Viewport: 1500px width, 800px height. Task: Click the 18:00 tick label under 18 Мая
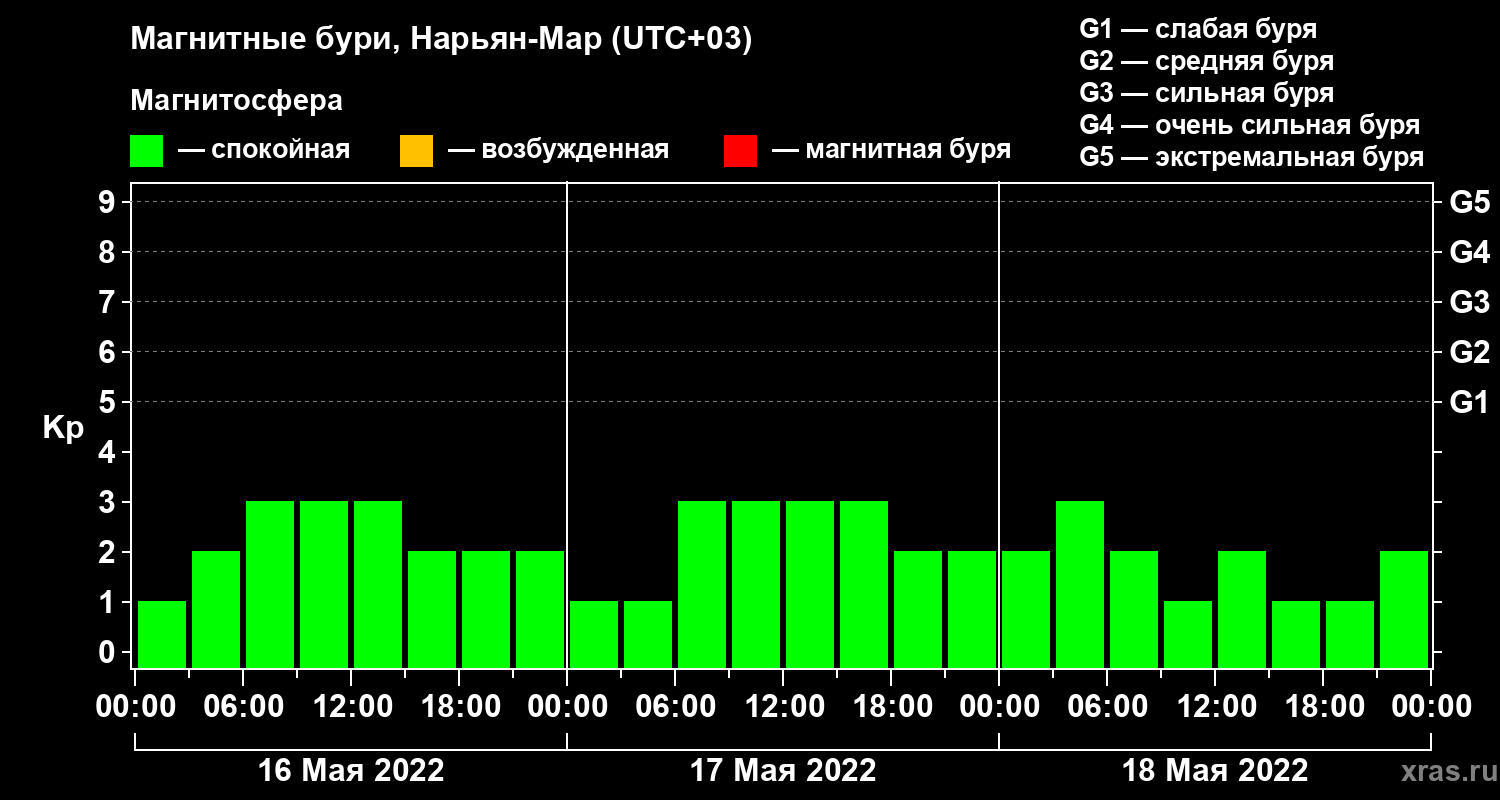click(1323, 707)
